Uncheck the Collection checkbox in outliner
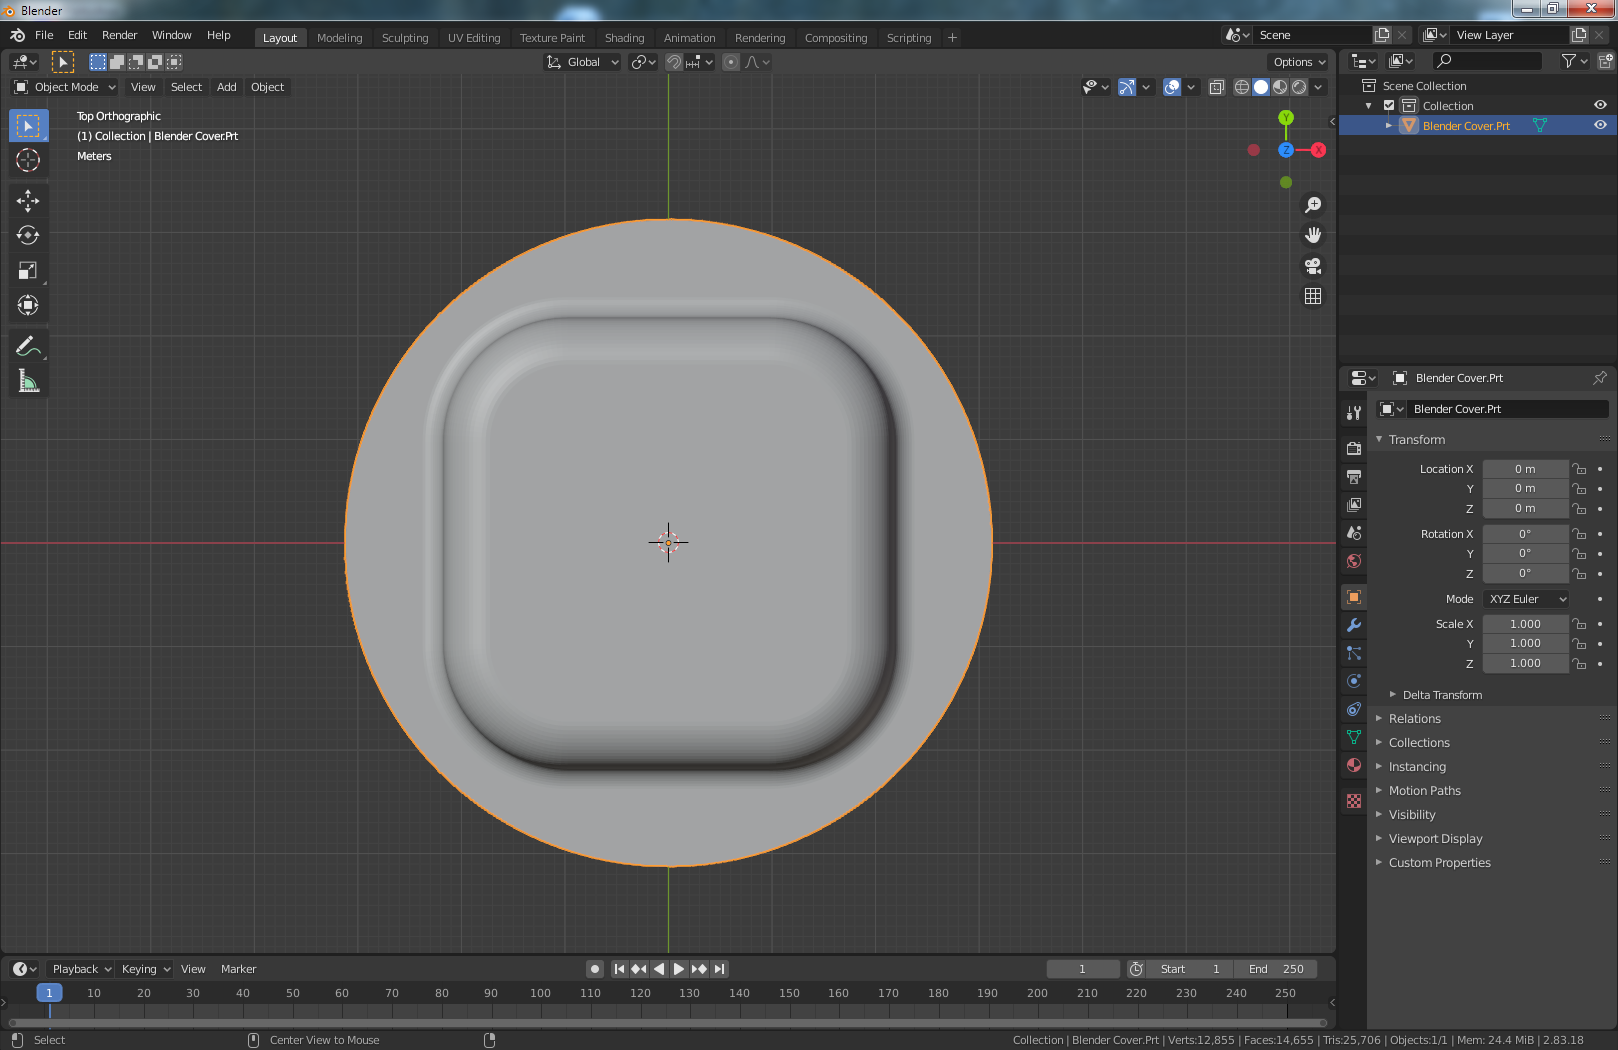The image size is (1618, 1050). point(1389,105)
